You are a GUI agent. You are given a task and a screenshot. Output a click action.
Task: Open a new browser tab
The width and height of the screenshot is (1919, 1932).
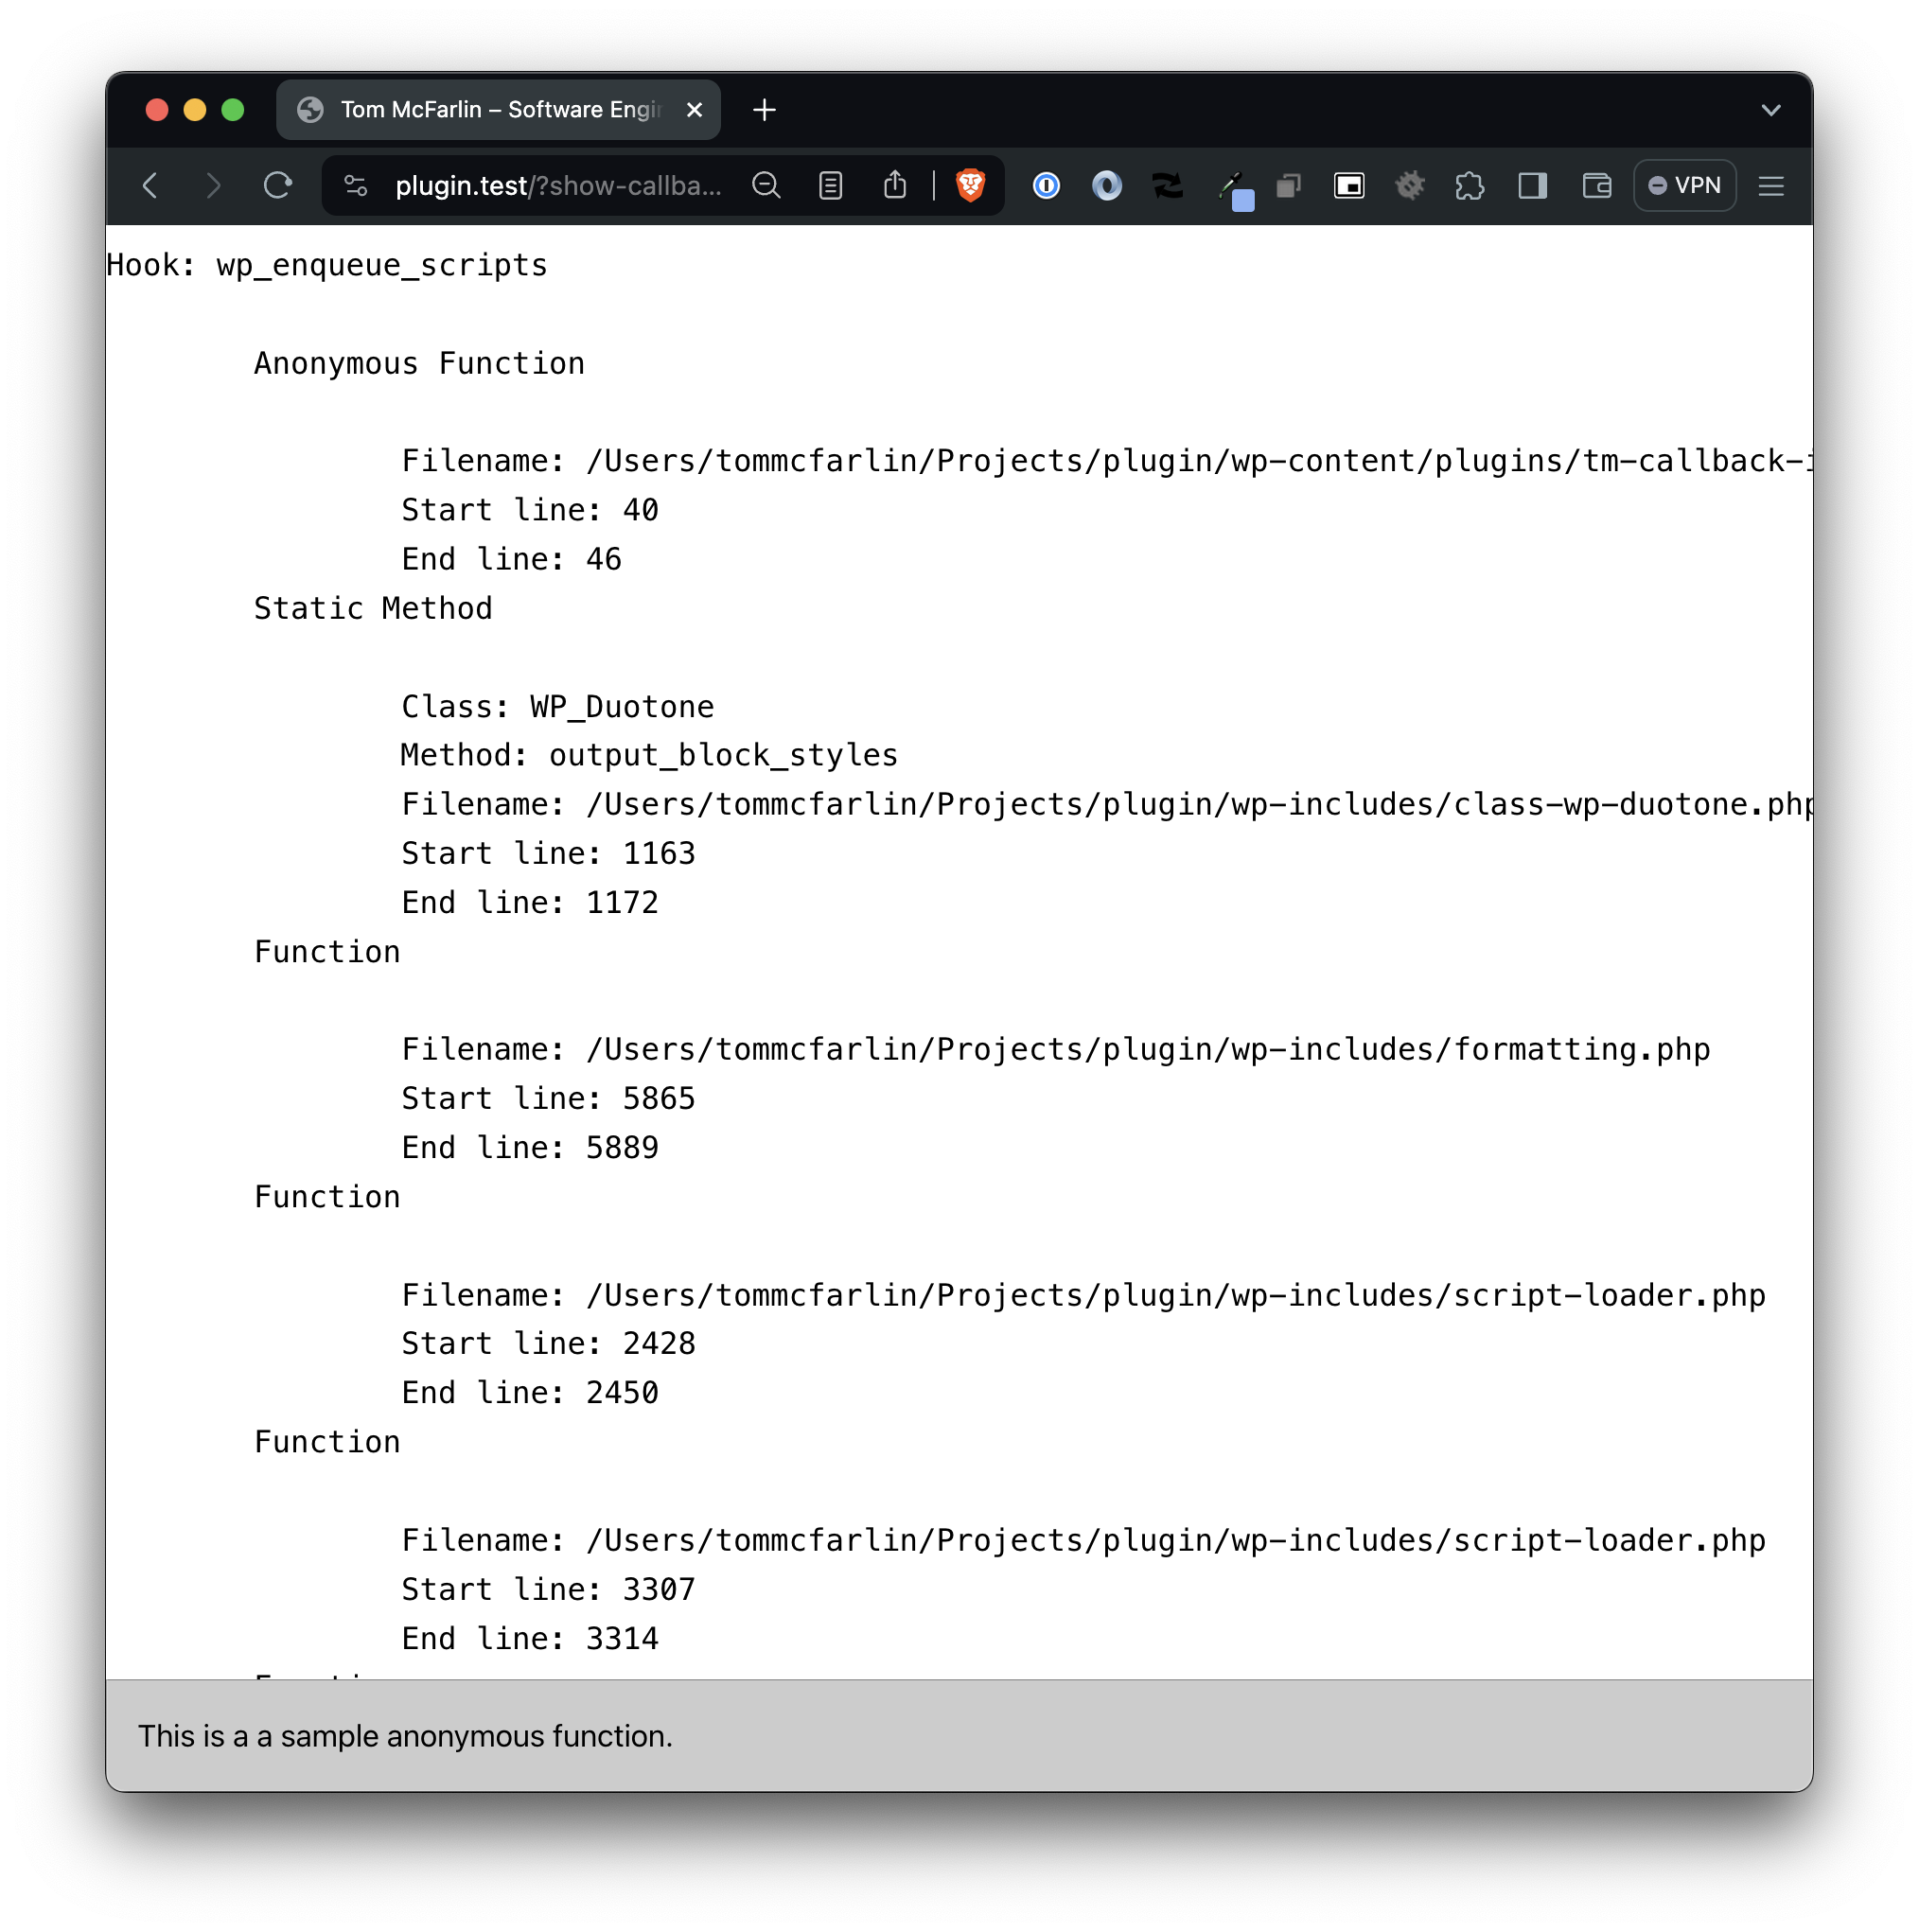click(x=764, y=110)
